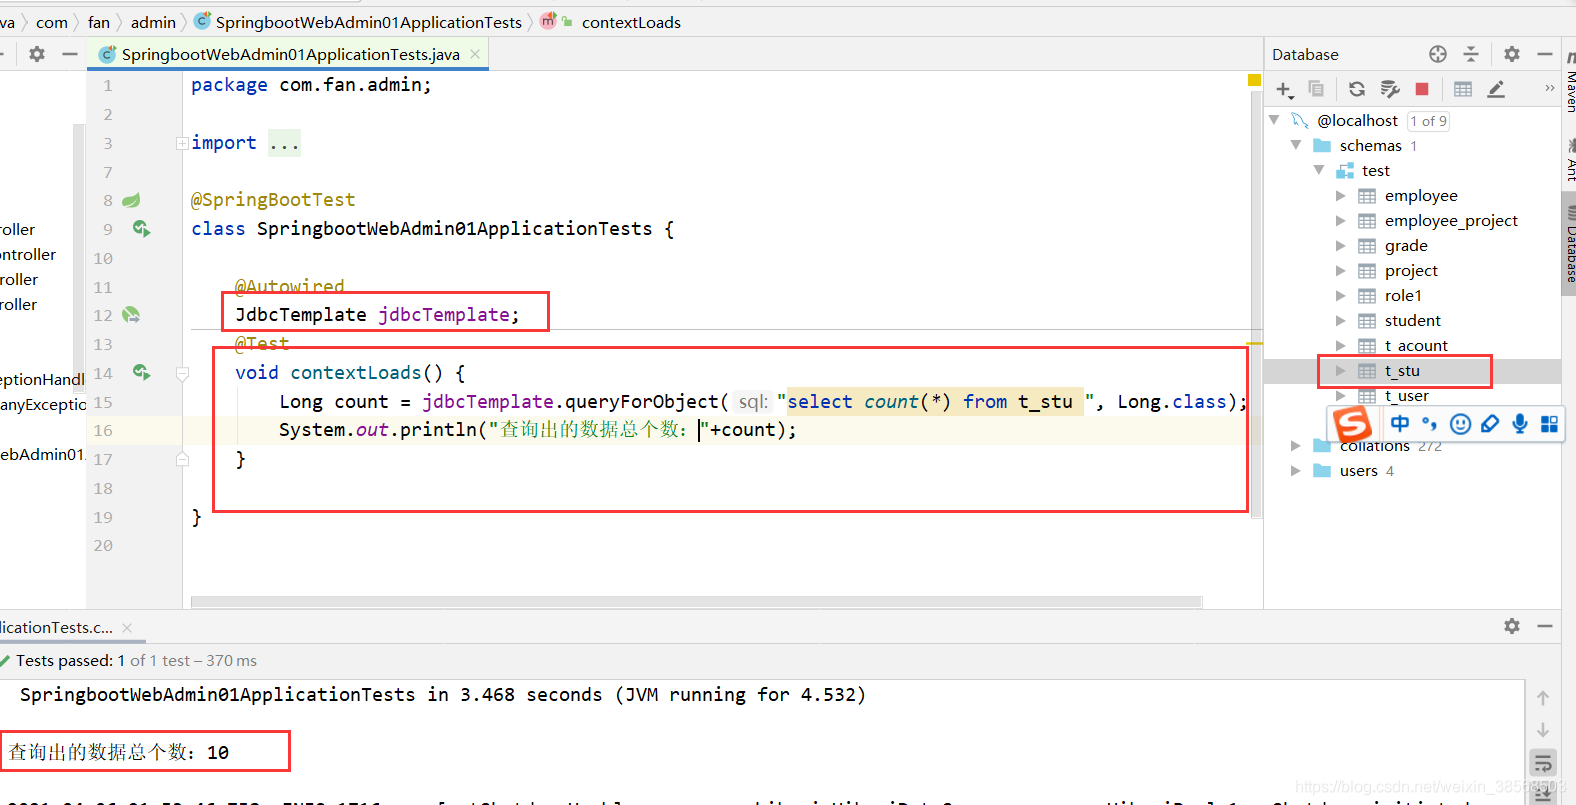
Task: Expand the employee_project table node
Action: [x=1341, y=221]
